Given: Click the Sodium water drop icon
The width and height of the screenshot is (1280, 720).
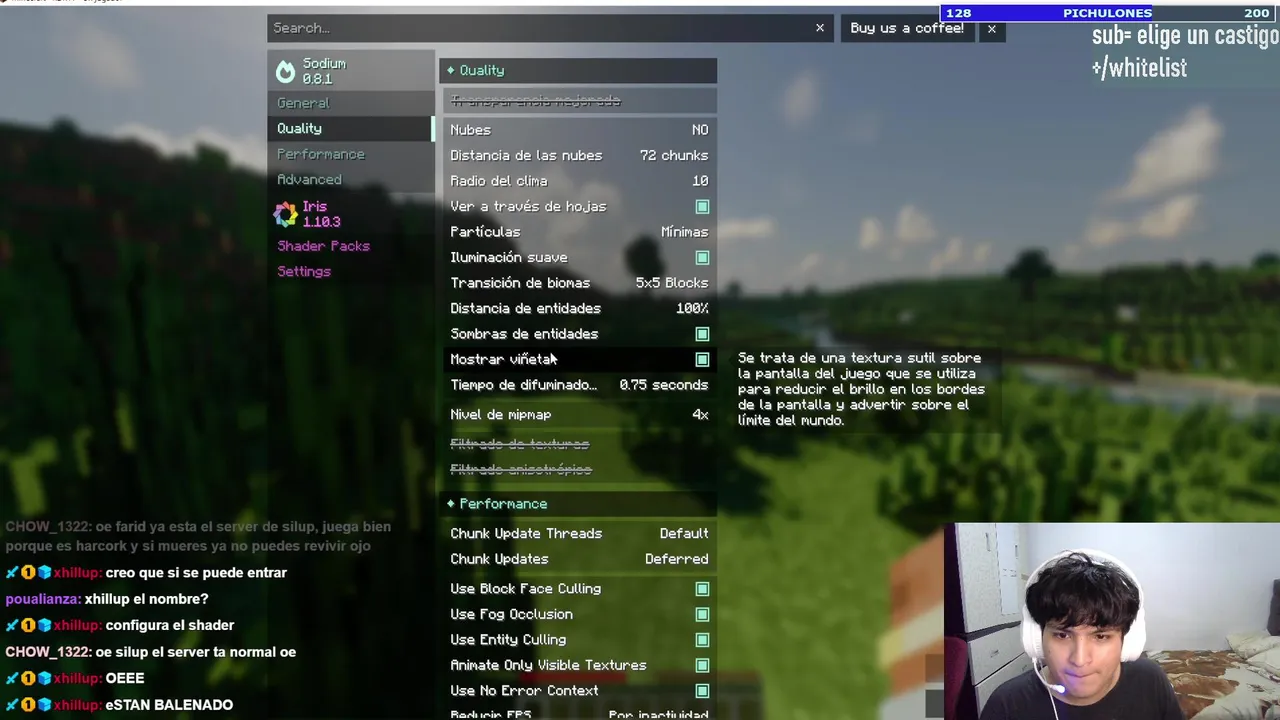Looking at the screenshot, I should (286, 71).
